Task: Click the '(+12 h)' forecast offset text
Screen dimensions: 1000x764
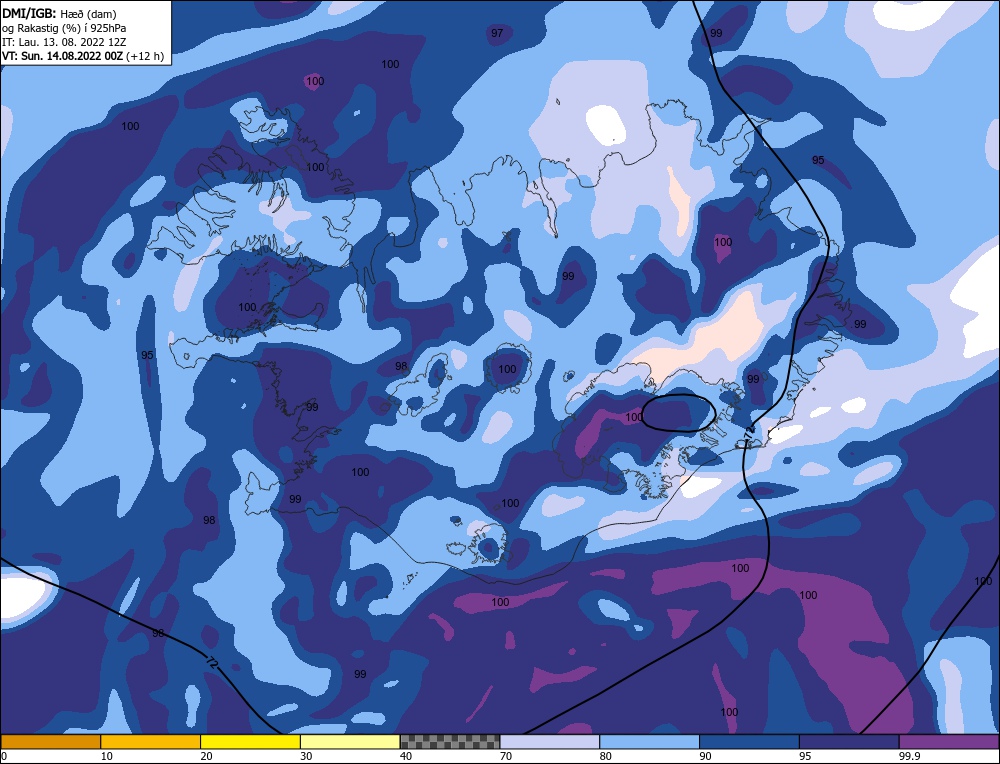Action: click(x=145, y=56)
